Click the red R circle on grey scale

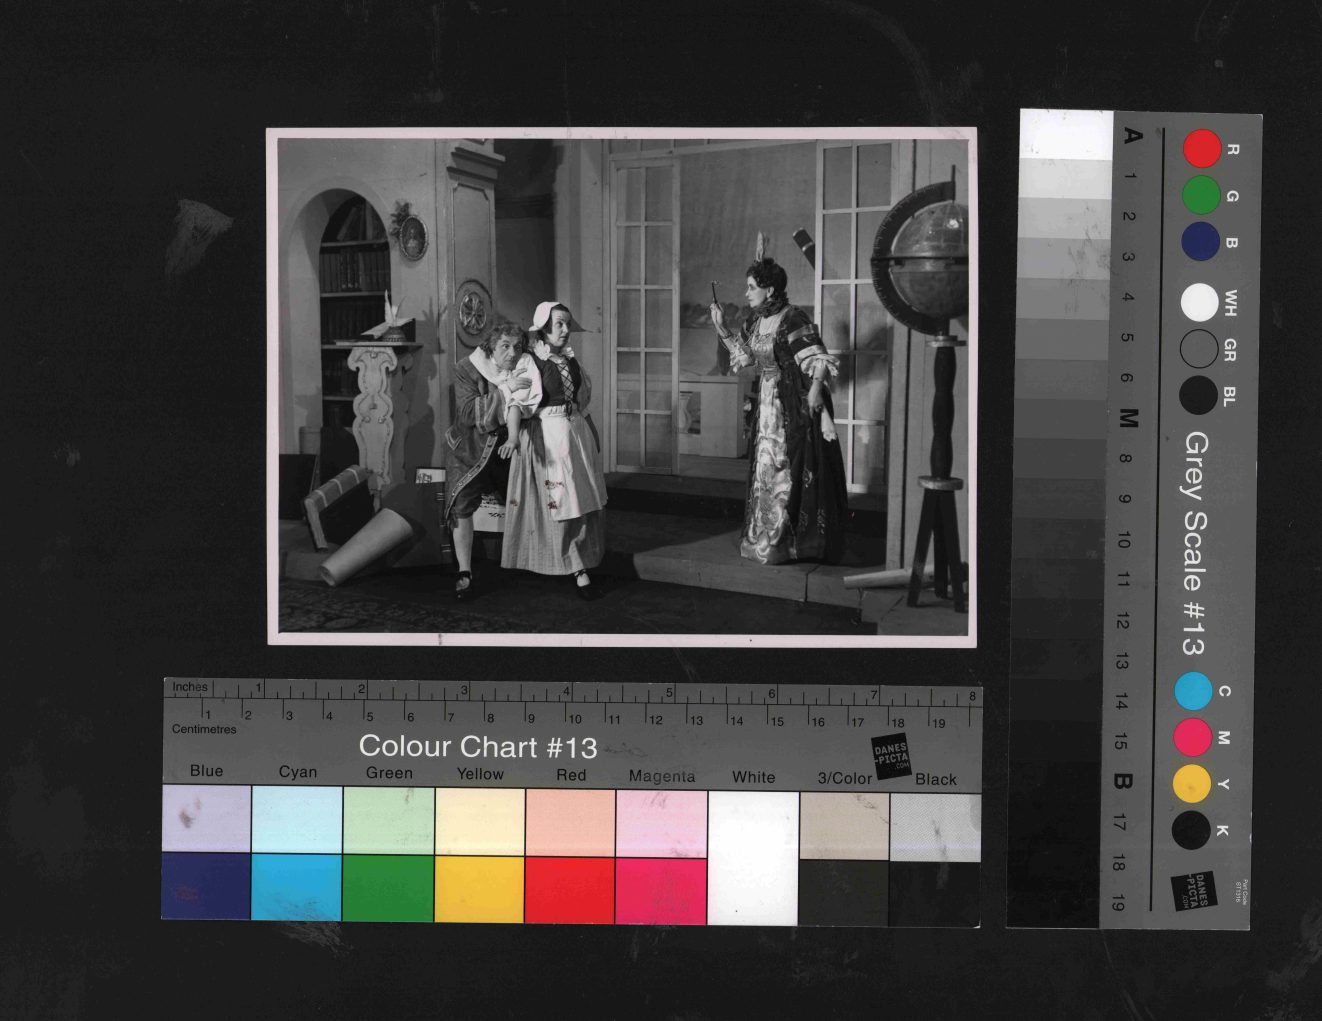[1201, 148]
